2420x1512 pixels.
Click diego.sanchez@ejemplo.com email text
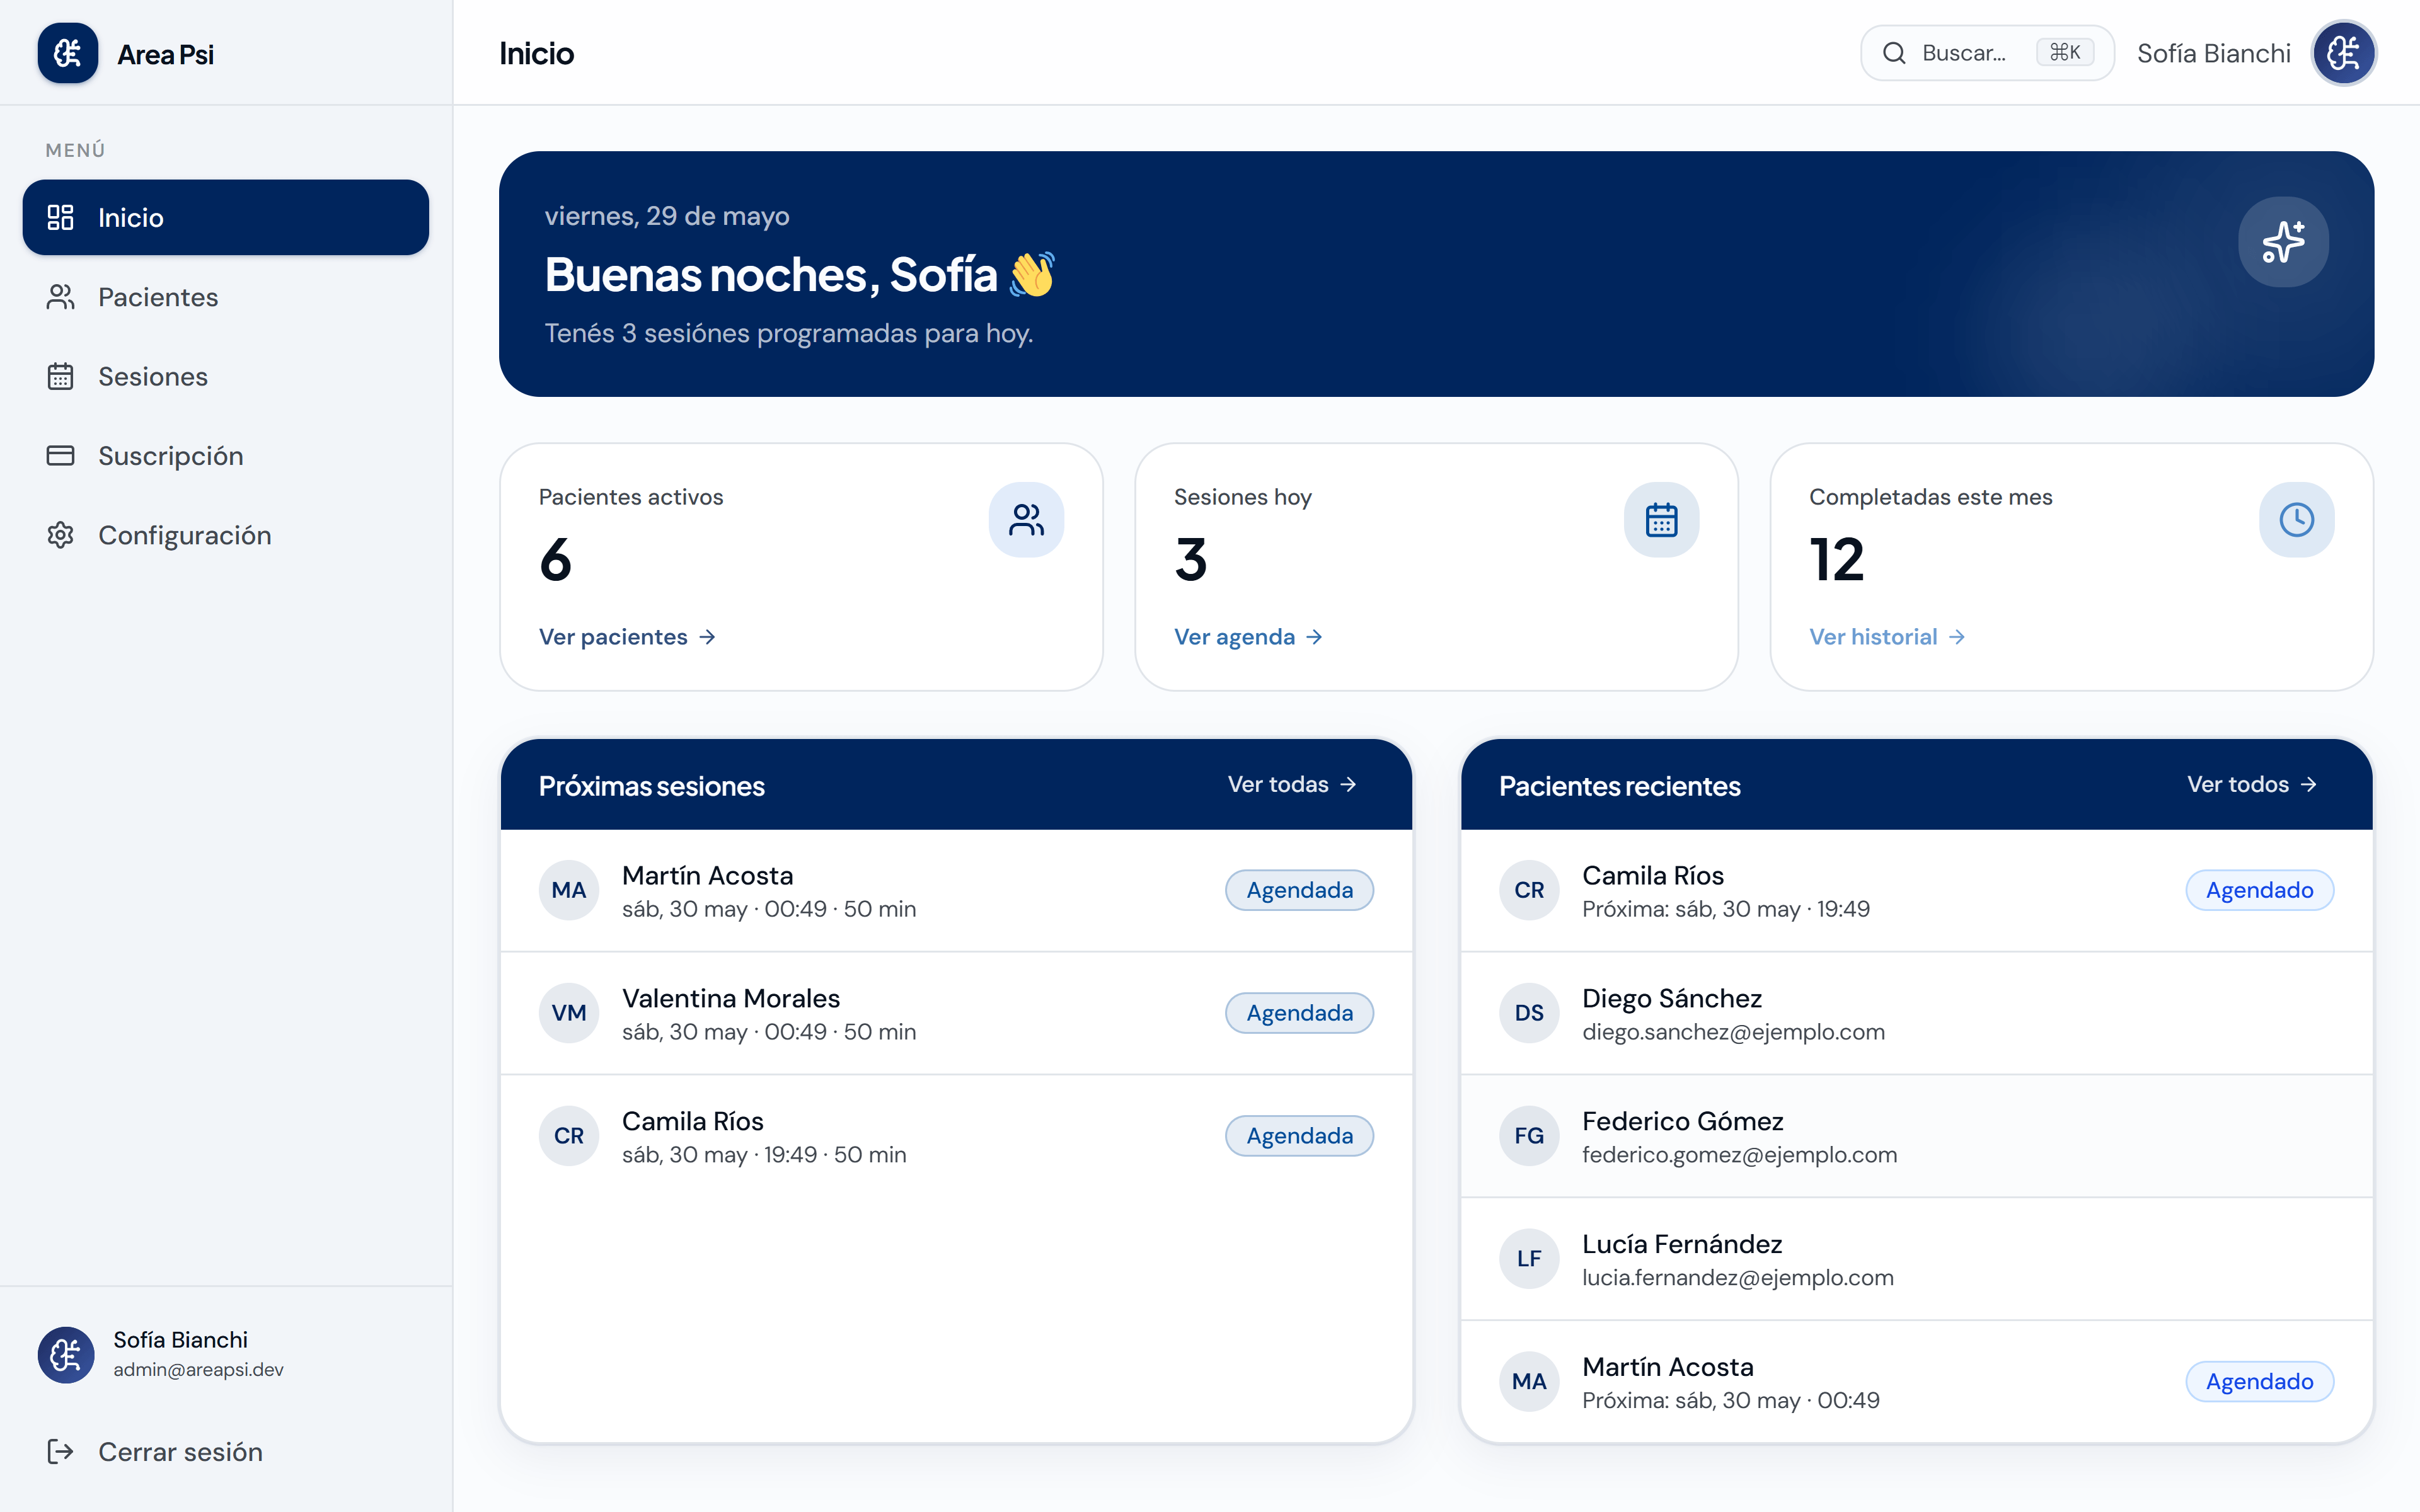tap(1733, 1032)
